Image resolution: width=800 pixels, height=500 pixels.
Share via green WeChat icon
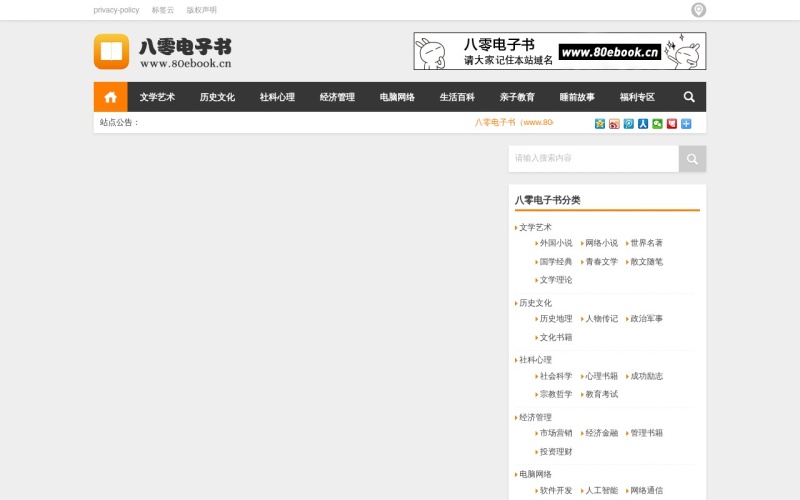coord(657,123)
